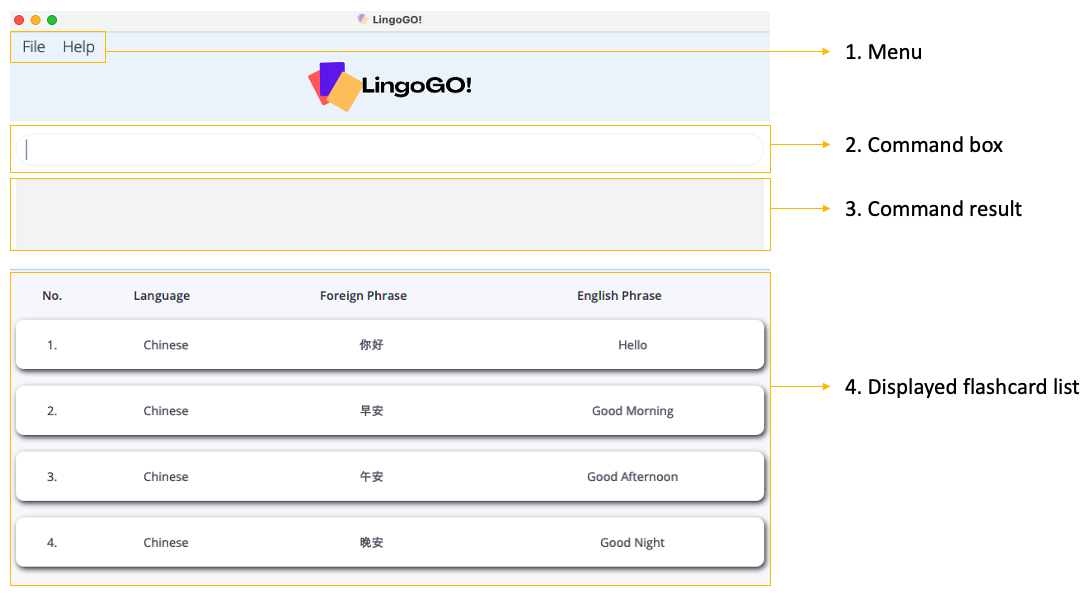Click the foreign phrase 你好

[371, 345]
